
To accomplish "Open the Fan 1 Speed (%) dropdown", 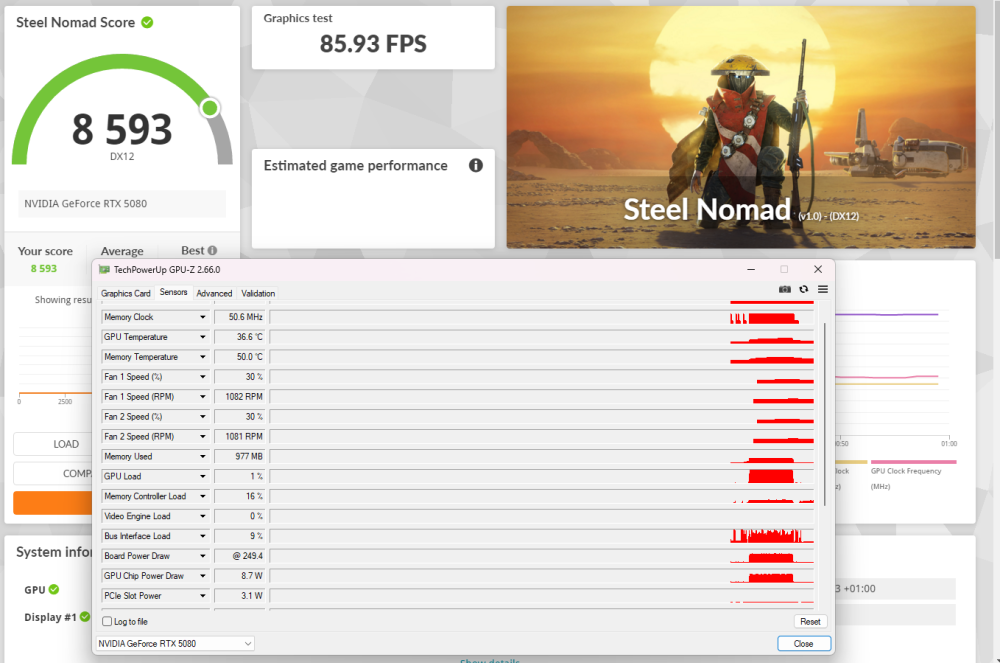I will click(x=203, y=377).
